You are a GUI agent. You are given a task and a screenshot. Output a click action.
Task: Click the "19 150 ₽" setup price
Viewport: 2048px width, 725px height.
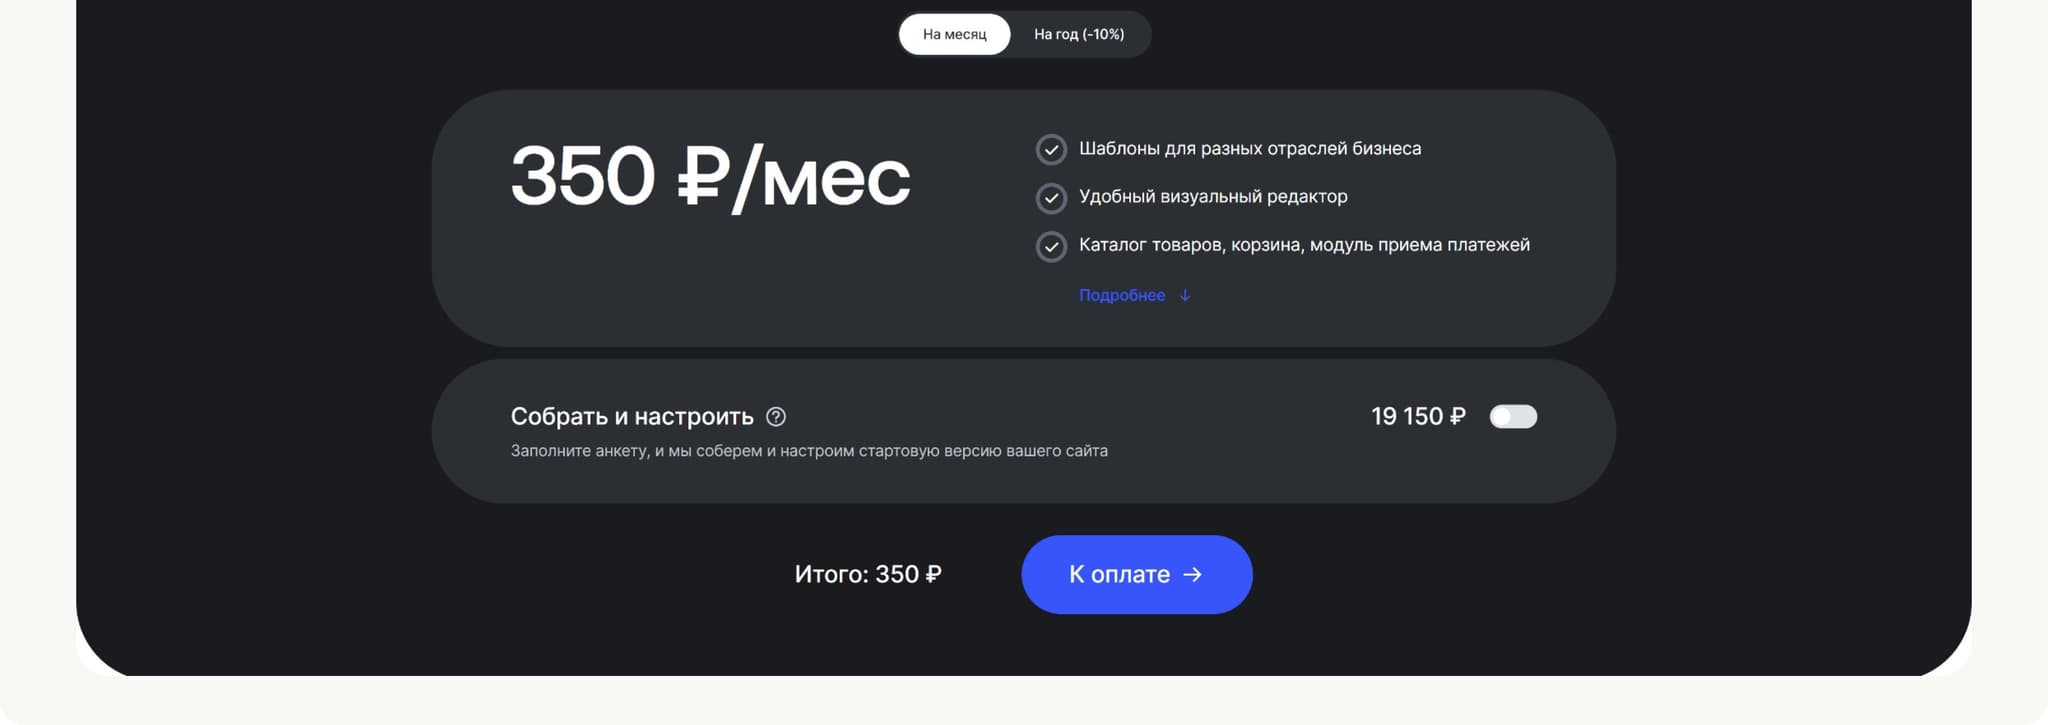click(1417, 417)
